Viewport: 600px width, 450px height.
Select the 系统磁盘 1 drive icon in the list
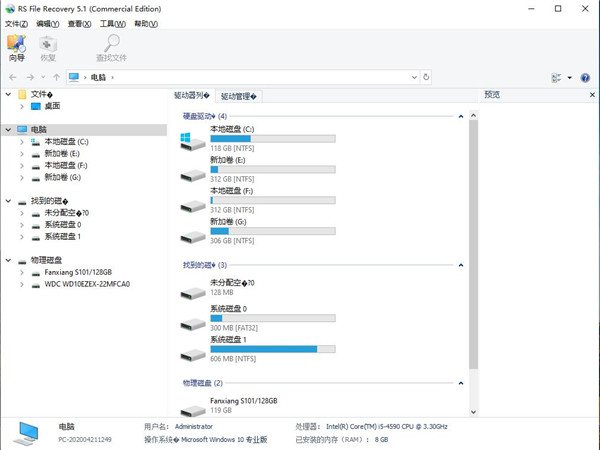[x=192, y=355]
